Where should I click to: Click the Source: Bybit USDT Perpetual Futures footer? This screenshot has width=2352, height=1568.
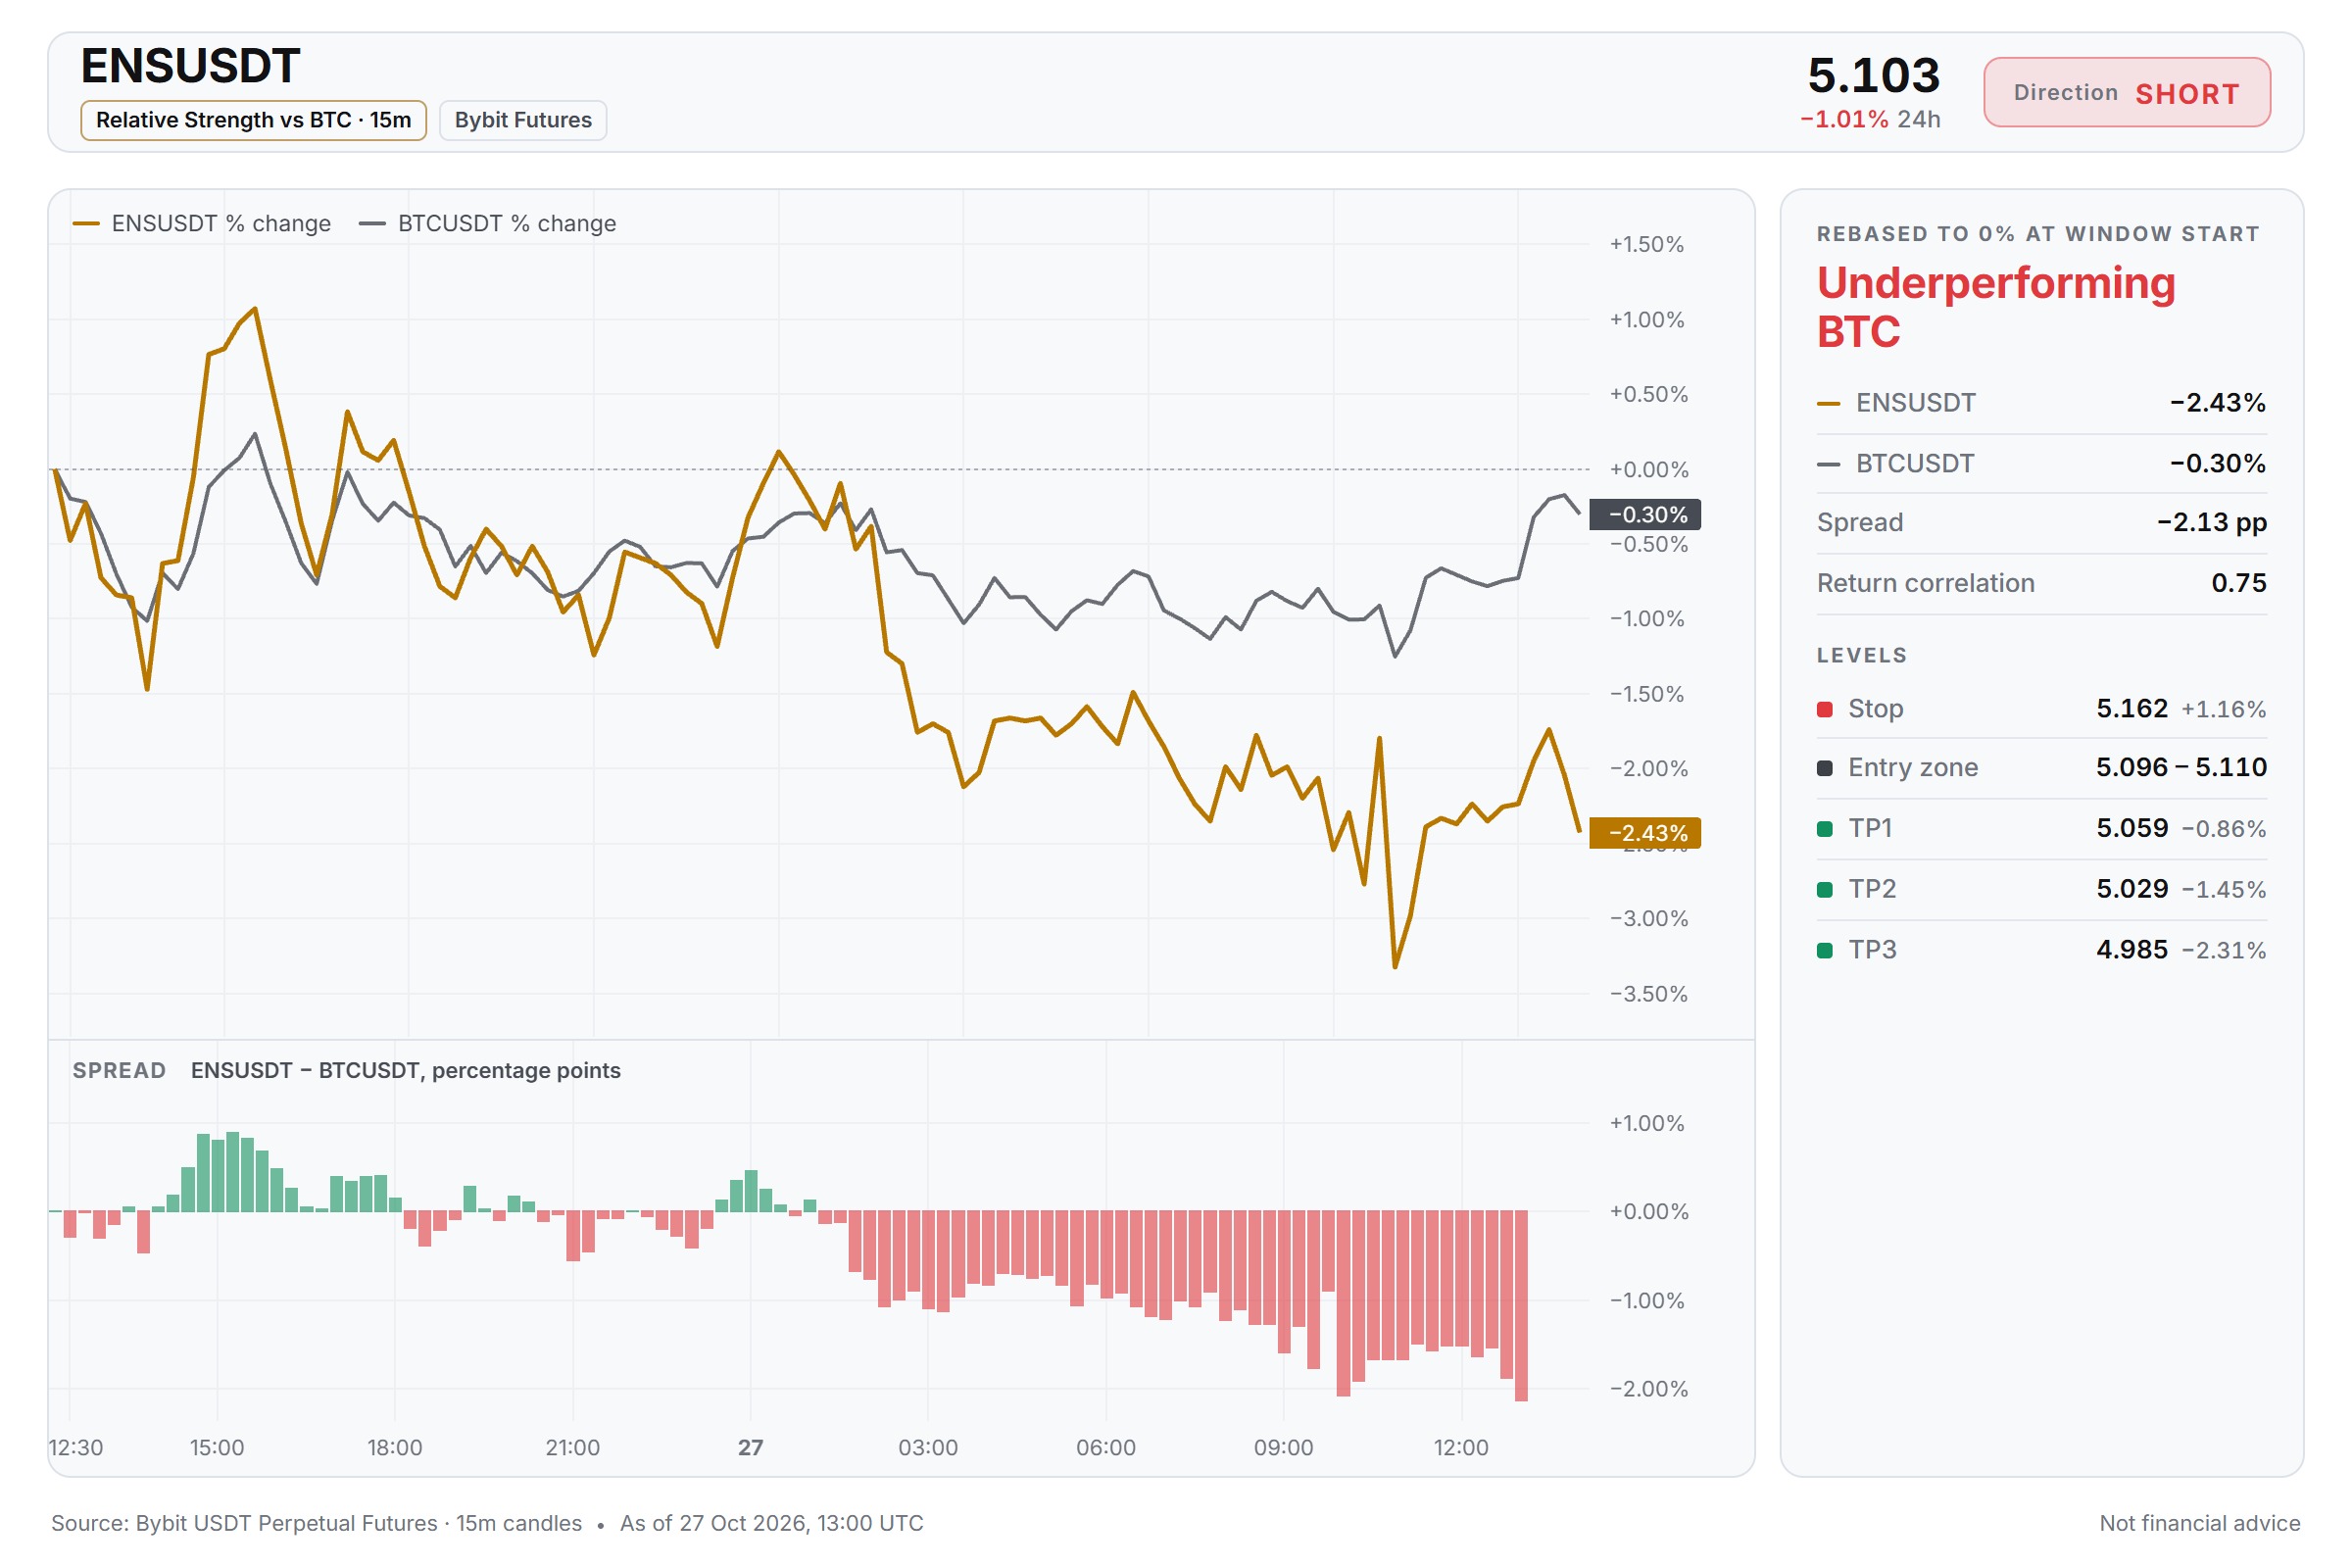click(x=317, y=1524)
